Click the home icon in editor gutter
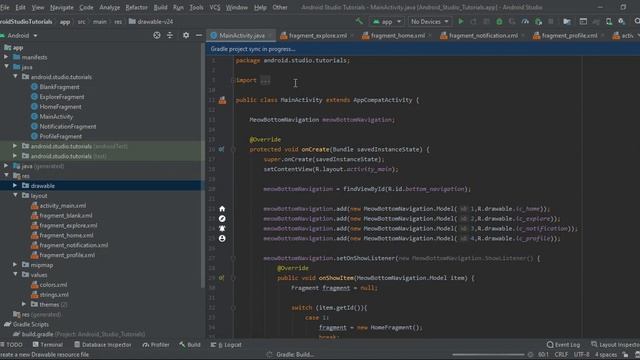 (222, 209)
